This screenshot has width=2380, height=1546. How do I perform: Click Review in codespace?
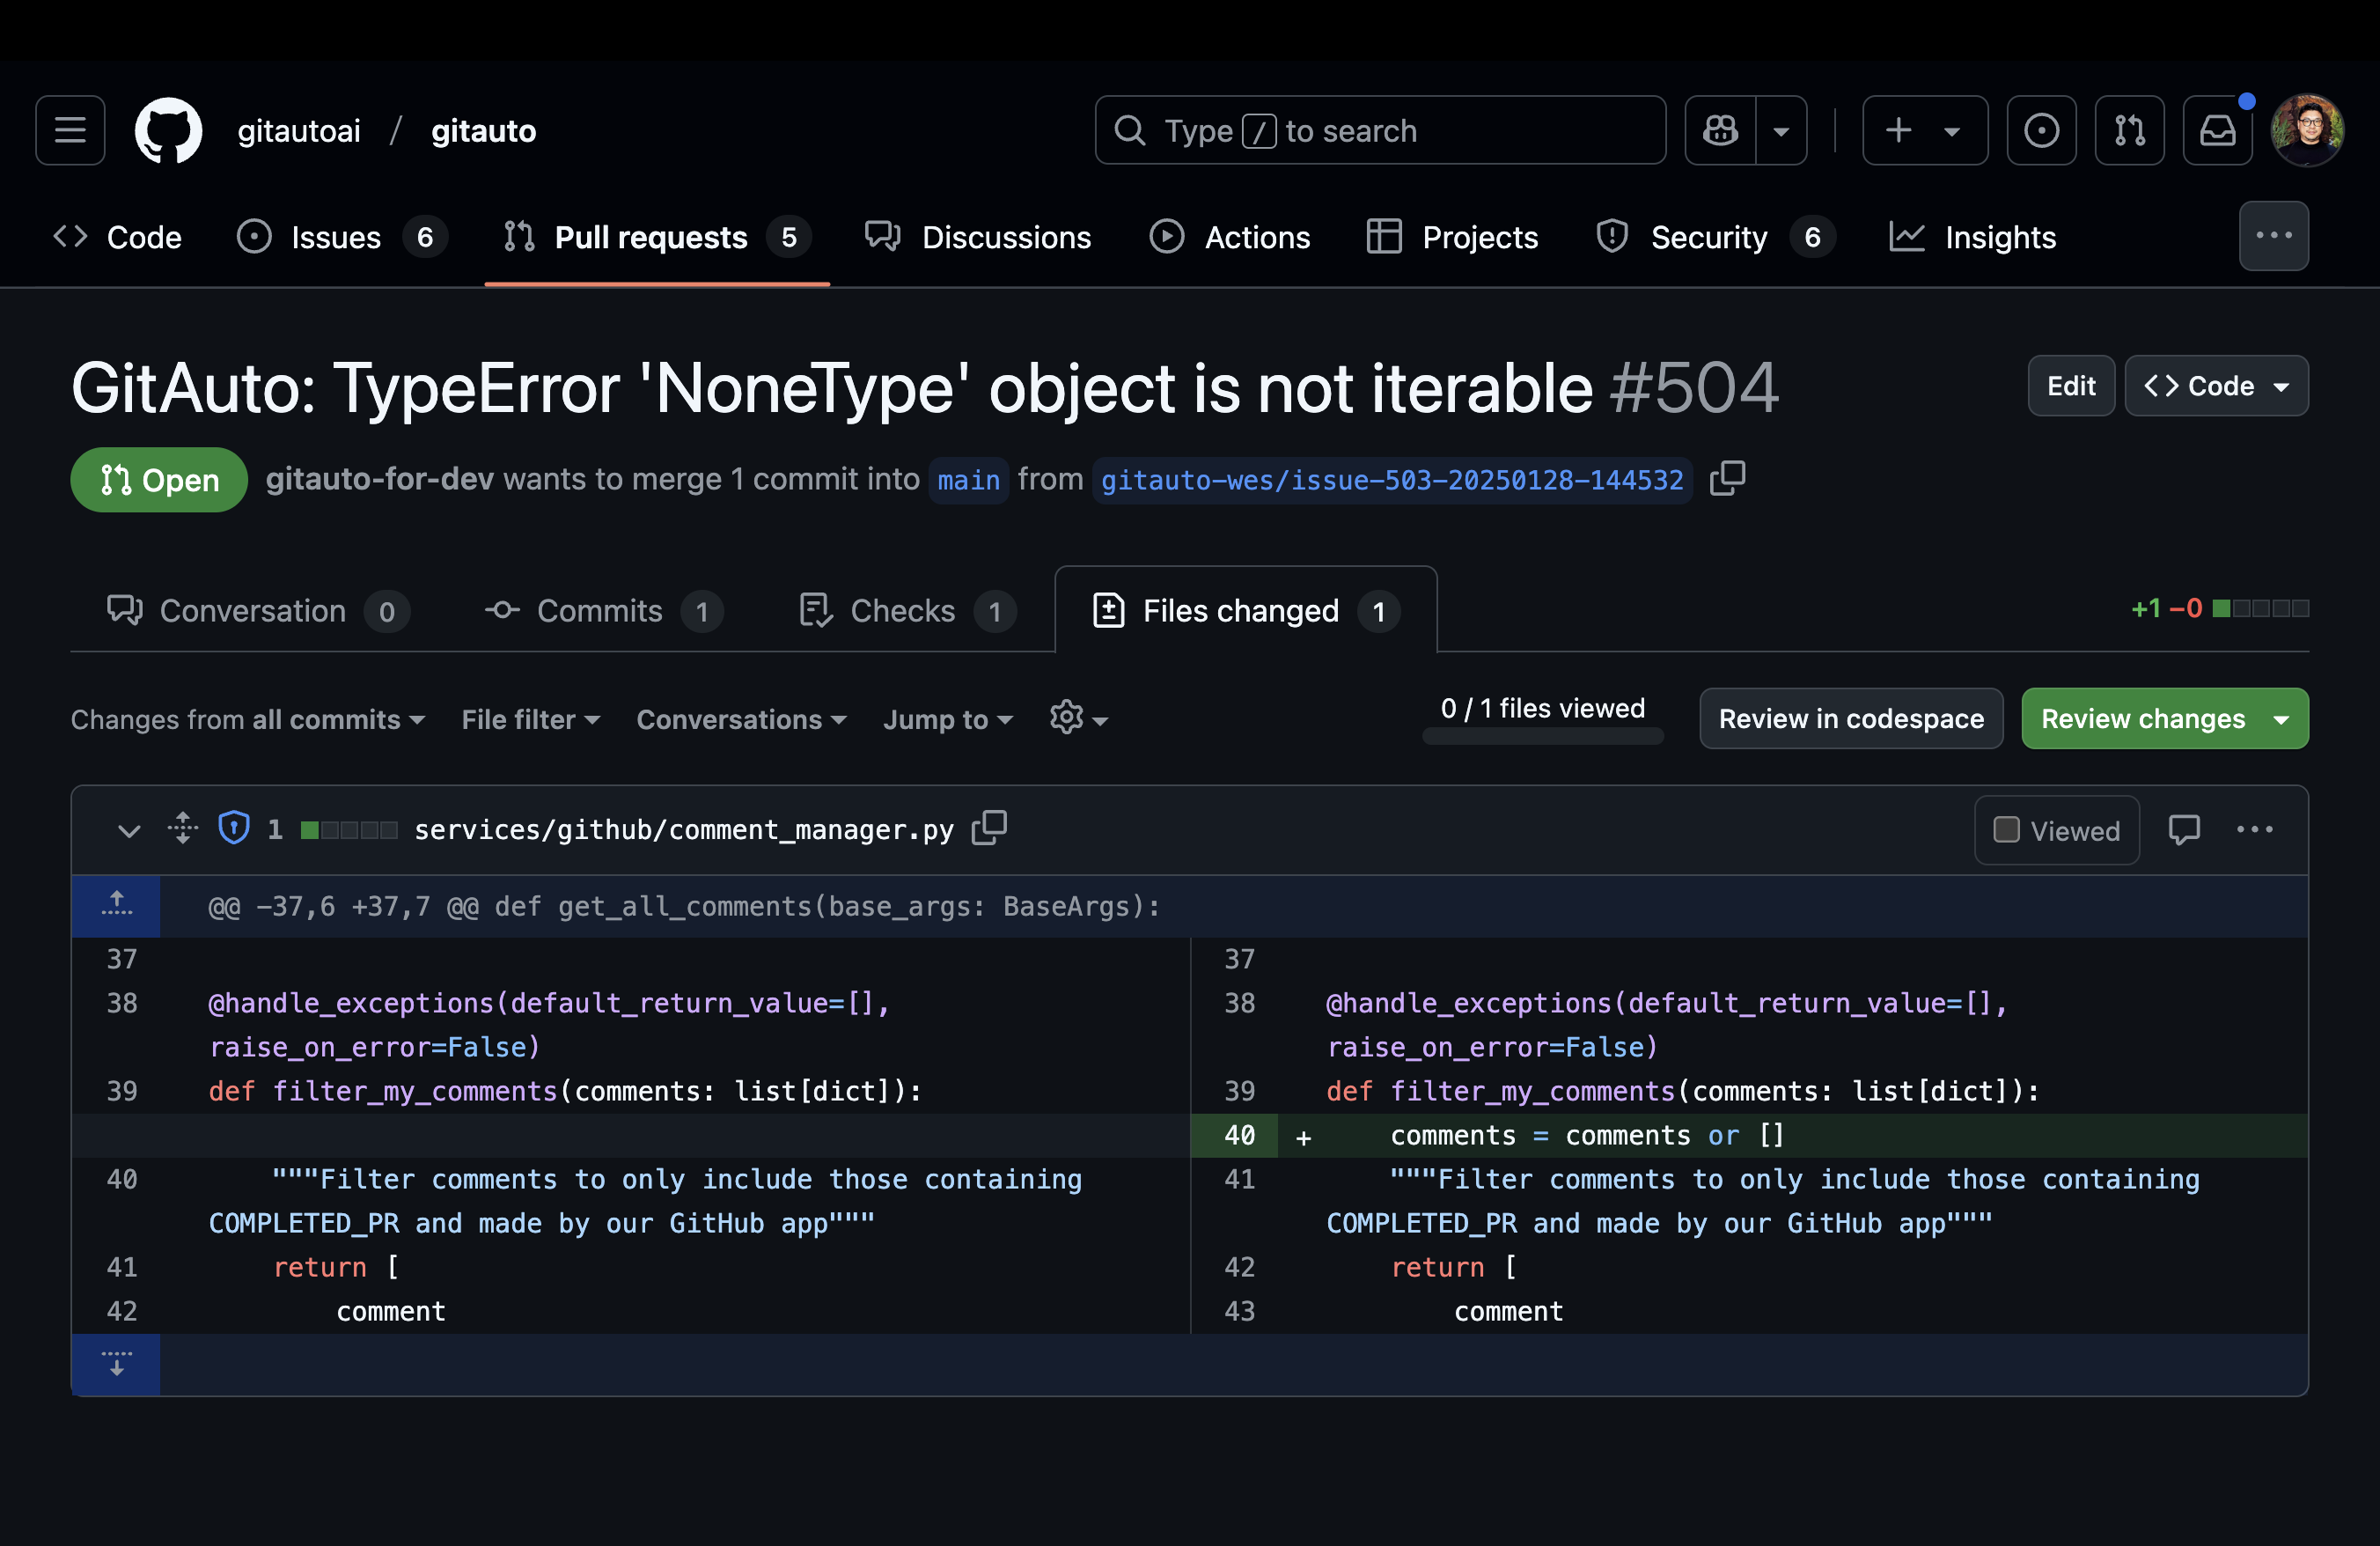(x=1851, y=719)
